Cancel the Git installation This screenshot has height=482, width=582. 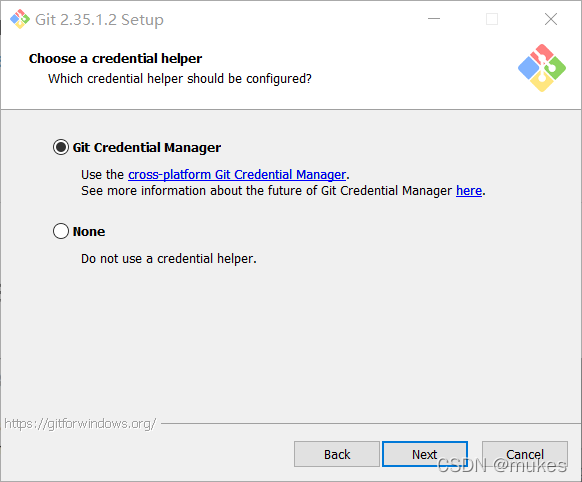(525, 454)
